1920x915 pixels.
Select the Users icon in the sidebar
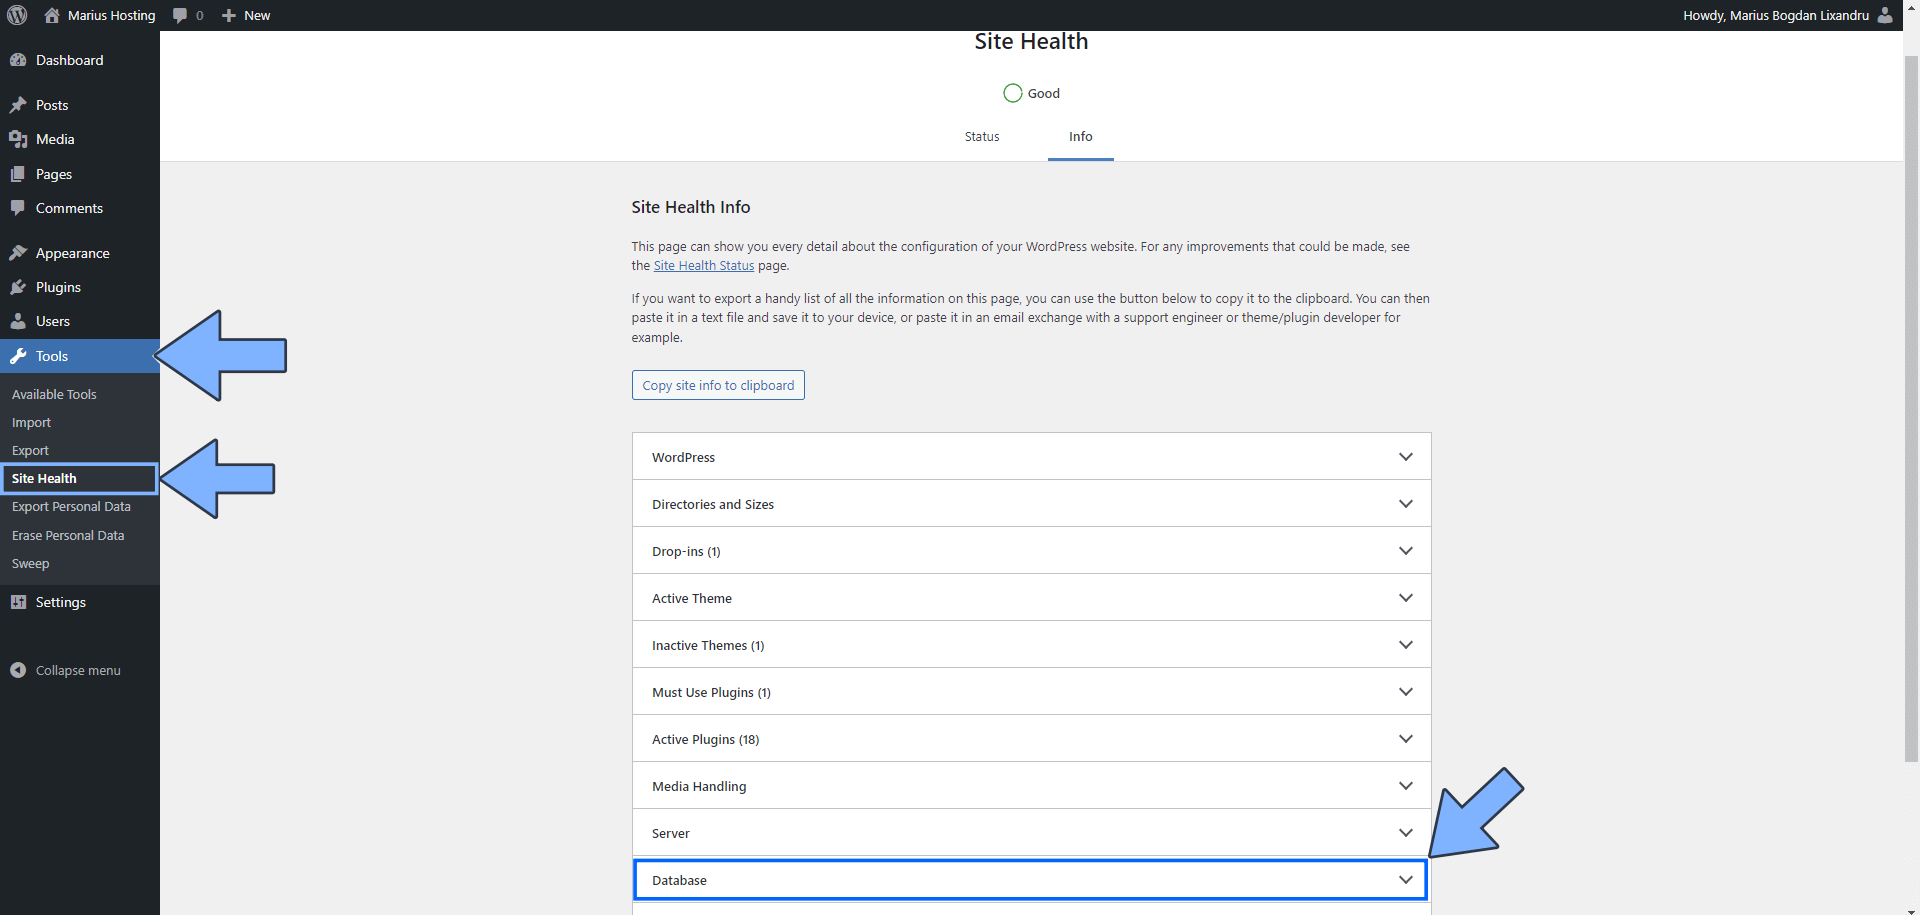[x=19, y=321]
